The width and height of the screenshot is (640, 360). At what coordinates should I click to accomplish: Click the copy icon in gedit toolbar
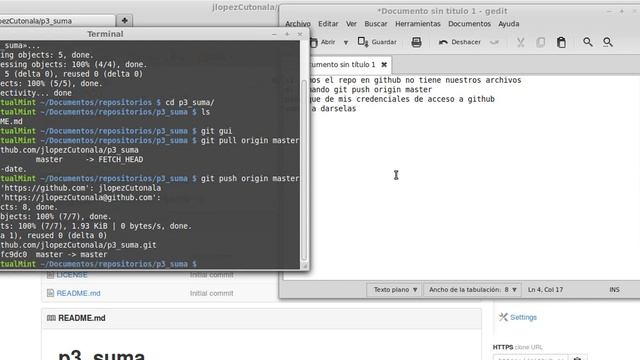pos(540,42)
